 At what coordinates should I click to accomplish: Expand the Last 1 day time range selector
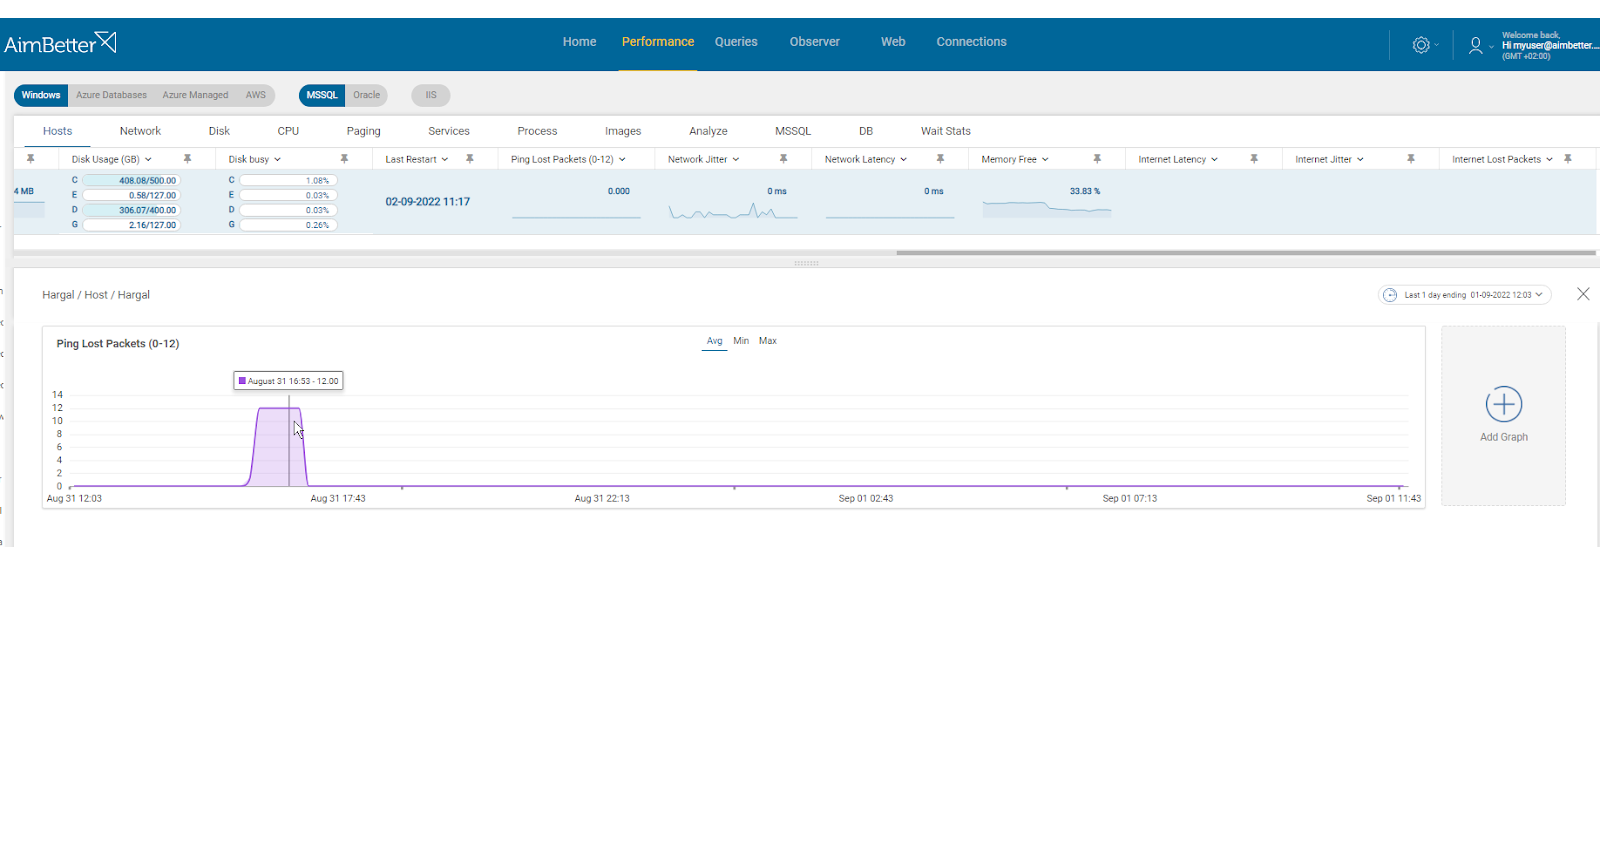[1465, 295]
